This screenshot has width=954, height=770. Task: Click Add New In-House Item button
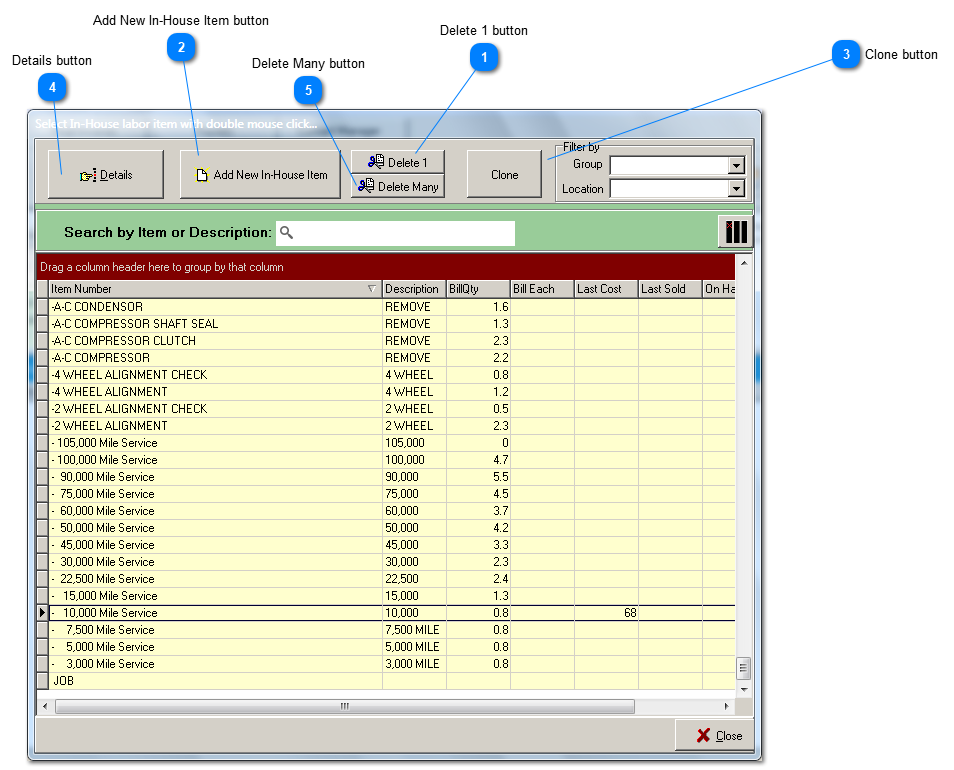click(260, 175)
